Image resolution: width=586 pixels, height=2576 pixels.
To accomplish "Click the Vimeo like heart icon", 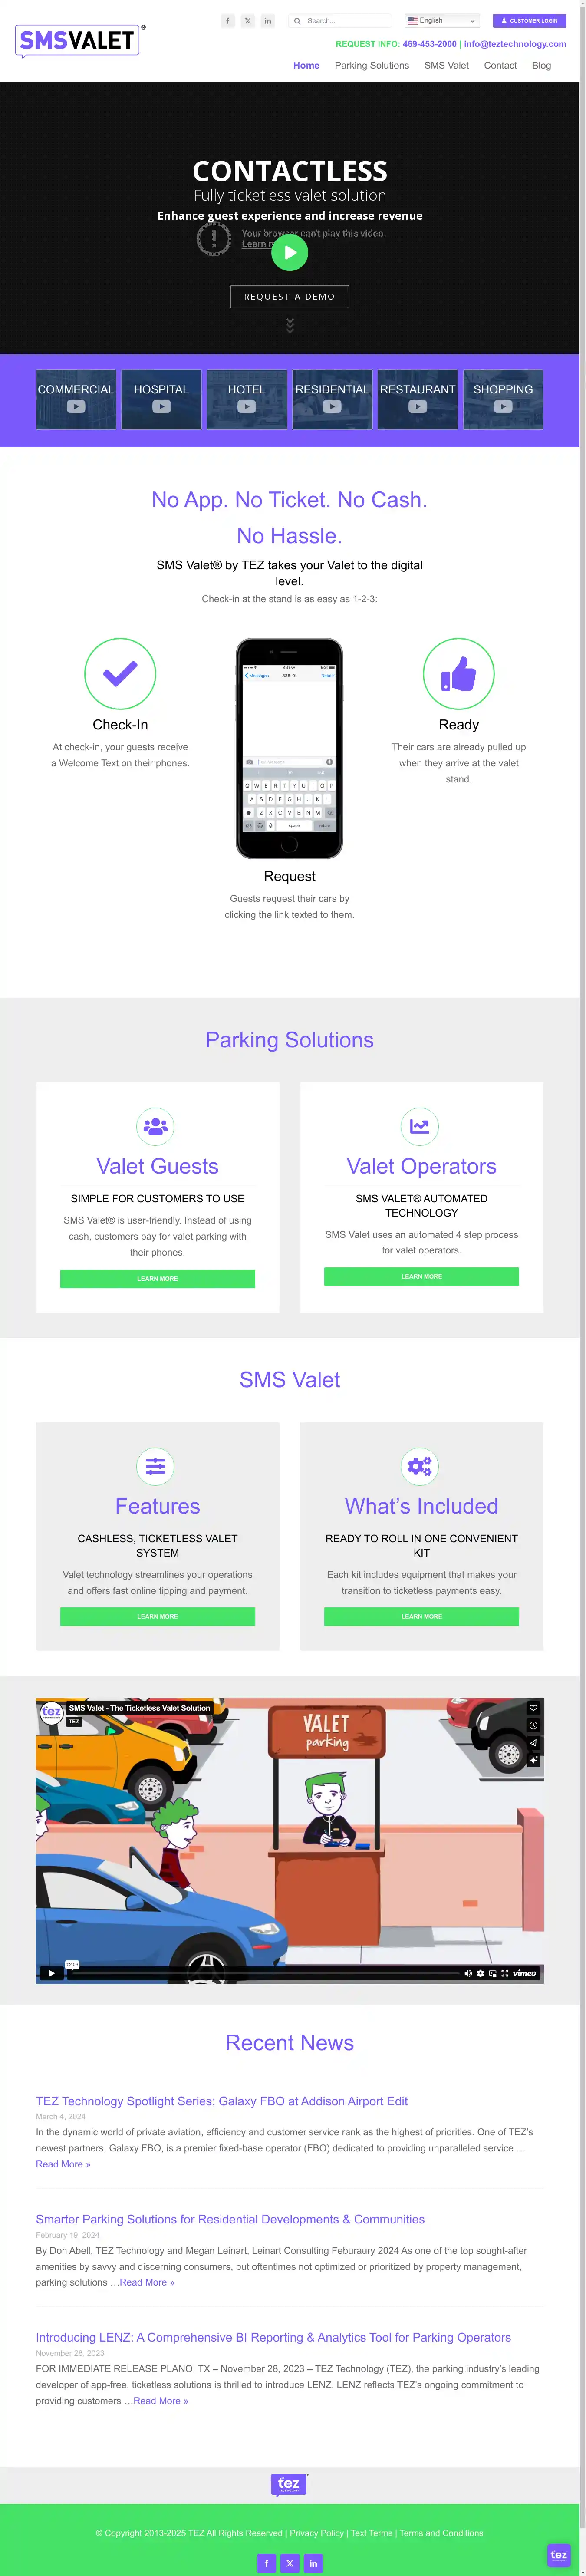I will [533, 1707].
